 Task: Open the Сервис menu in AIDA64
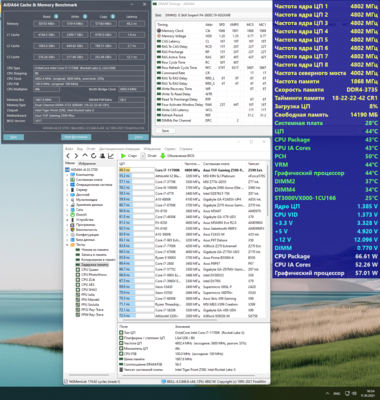170,149
